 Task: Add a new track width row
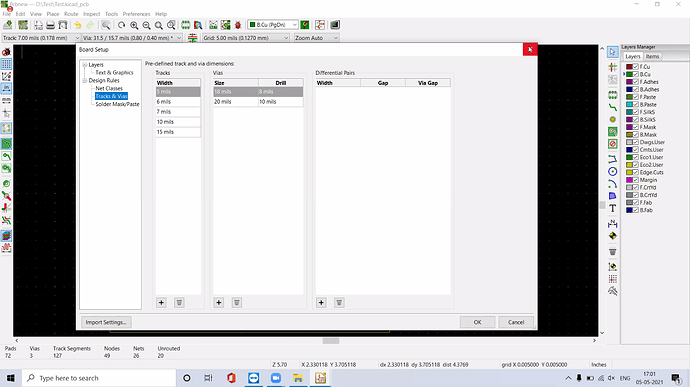pyautogui.click(x=161, y=302)
